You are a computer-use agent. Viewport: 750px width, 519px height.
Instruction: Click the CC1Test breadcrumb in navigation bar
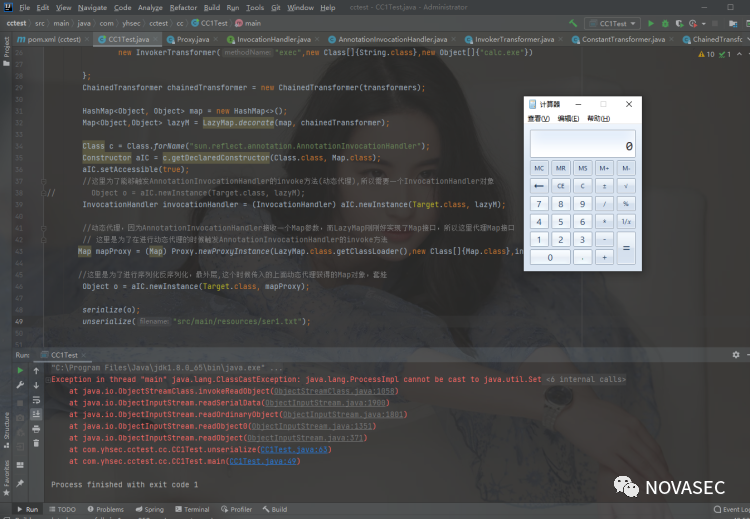(210, 23)
